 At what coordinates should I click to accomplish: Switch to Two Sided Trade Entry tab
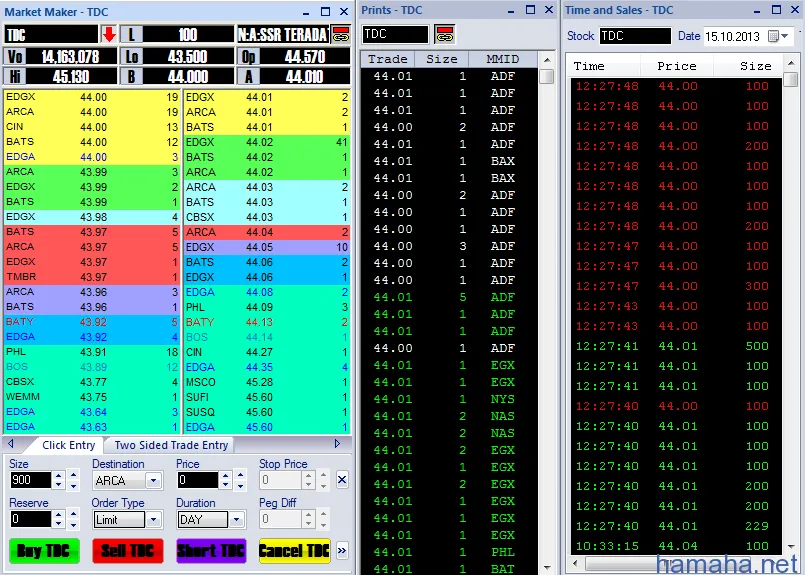click(x=171, y=445)
